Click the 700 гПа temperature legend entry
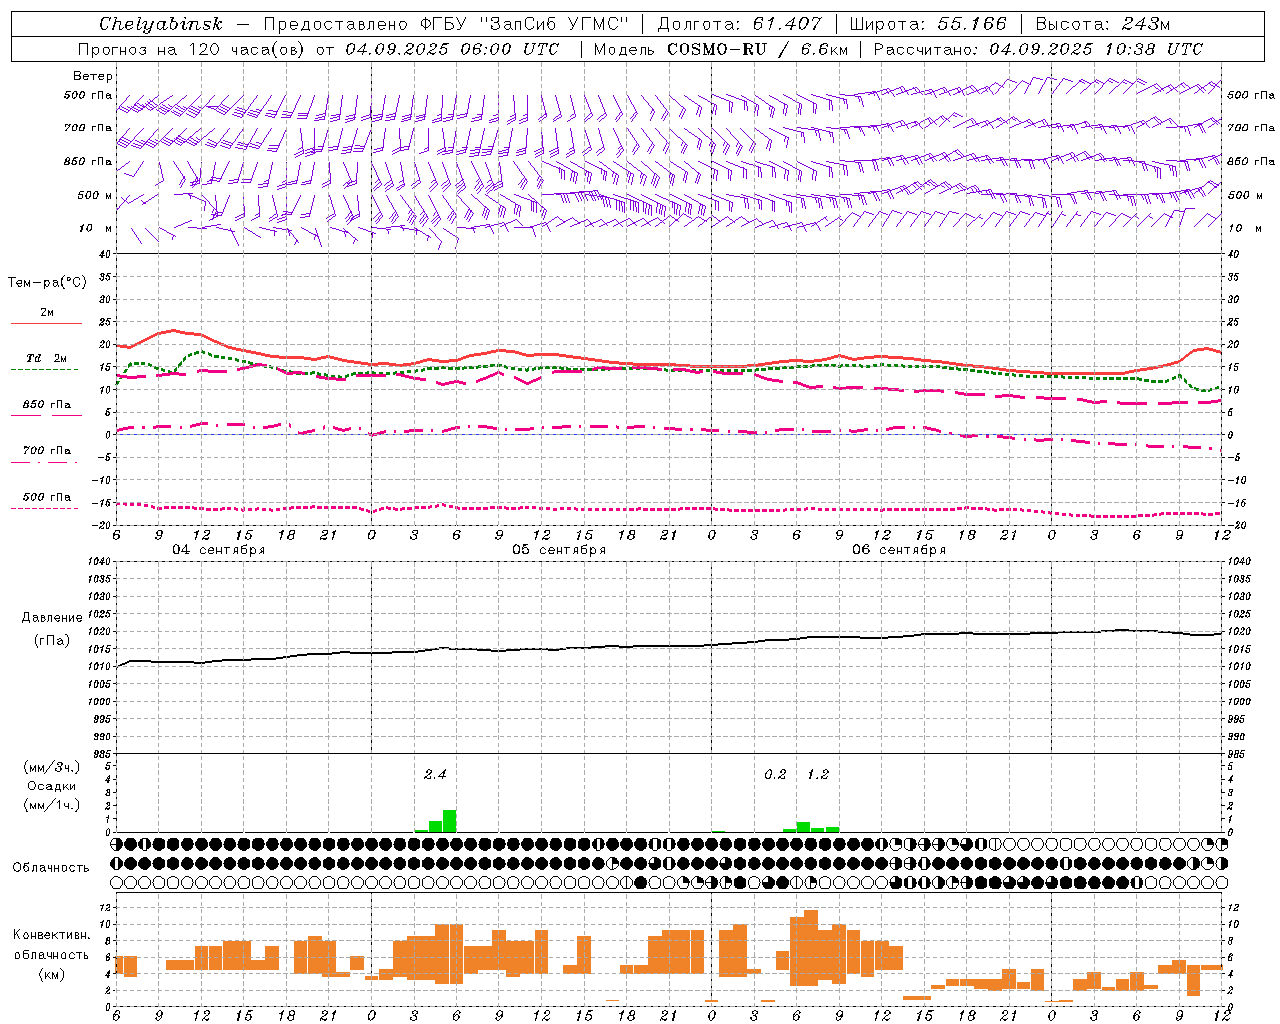1280x1024 pixels. coord(47,450)
